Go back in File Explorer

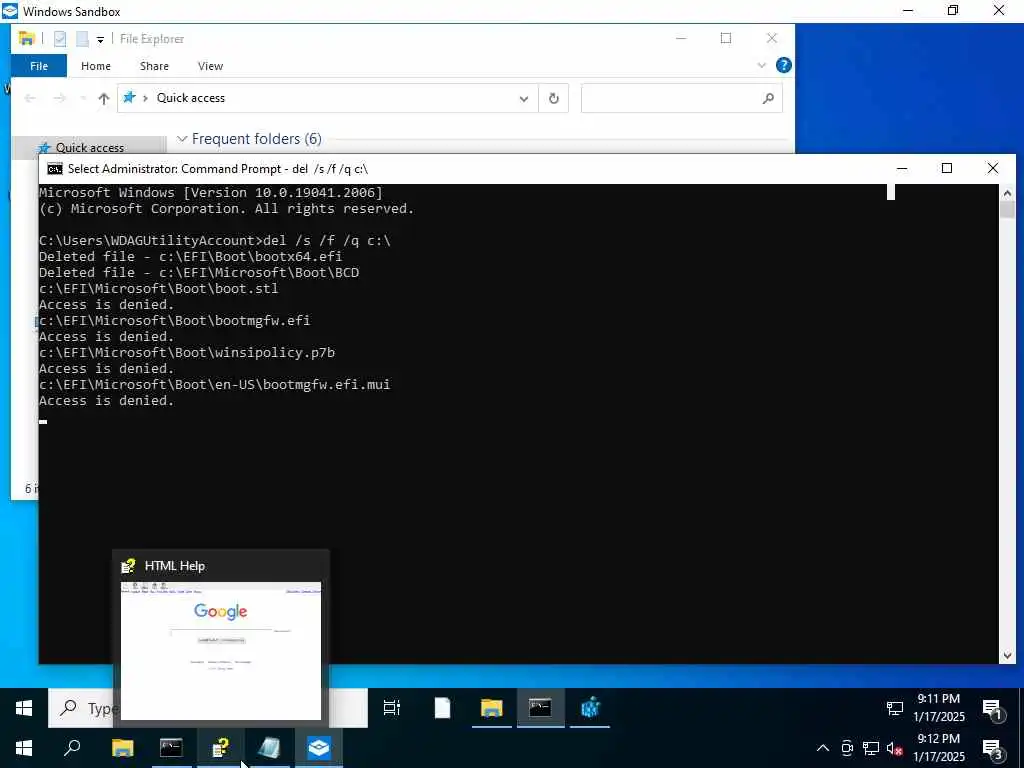tap(30, 98)
